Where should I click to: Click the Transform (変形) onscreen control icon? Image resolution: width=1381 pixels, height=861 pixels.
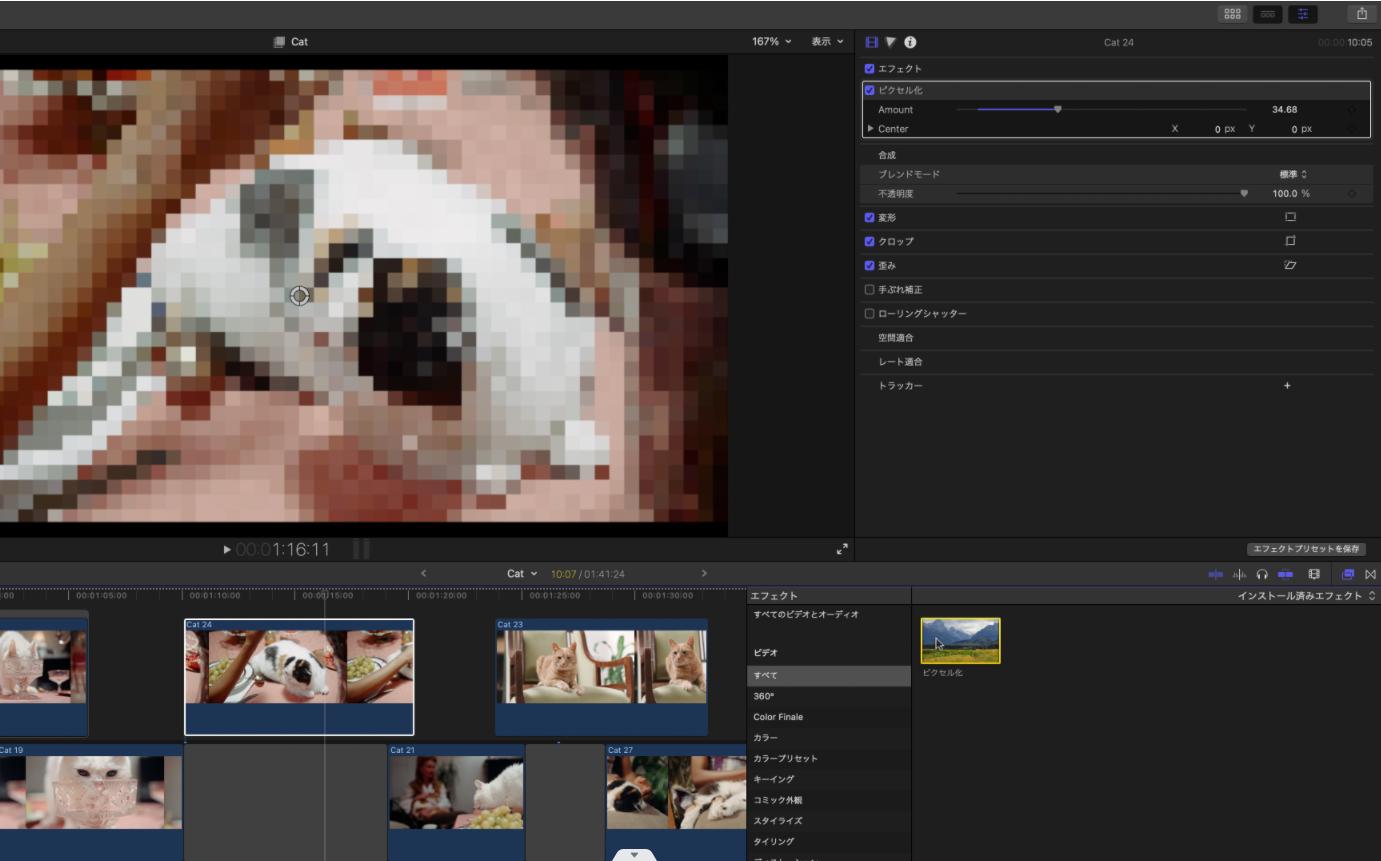pyautogui.click(x=1290, y=217)
